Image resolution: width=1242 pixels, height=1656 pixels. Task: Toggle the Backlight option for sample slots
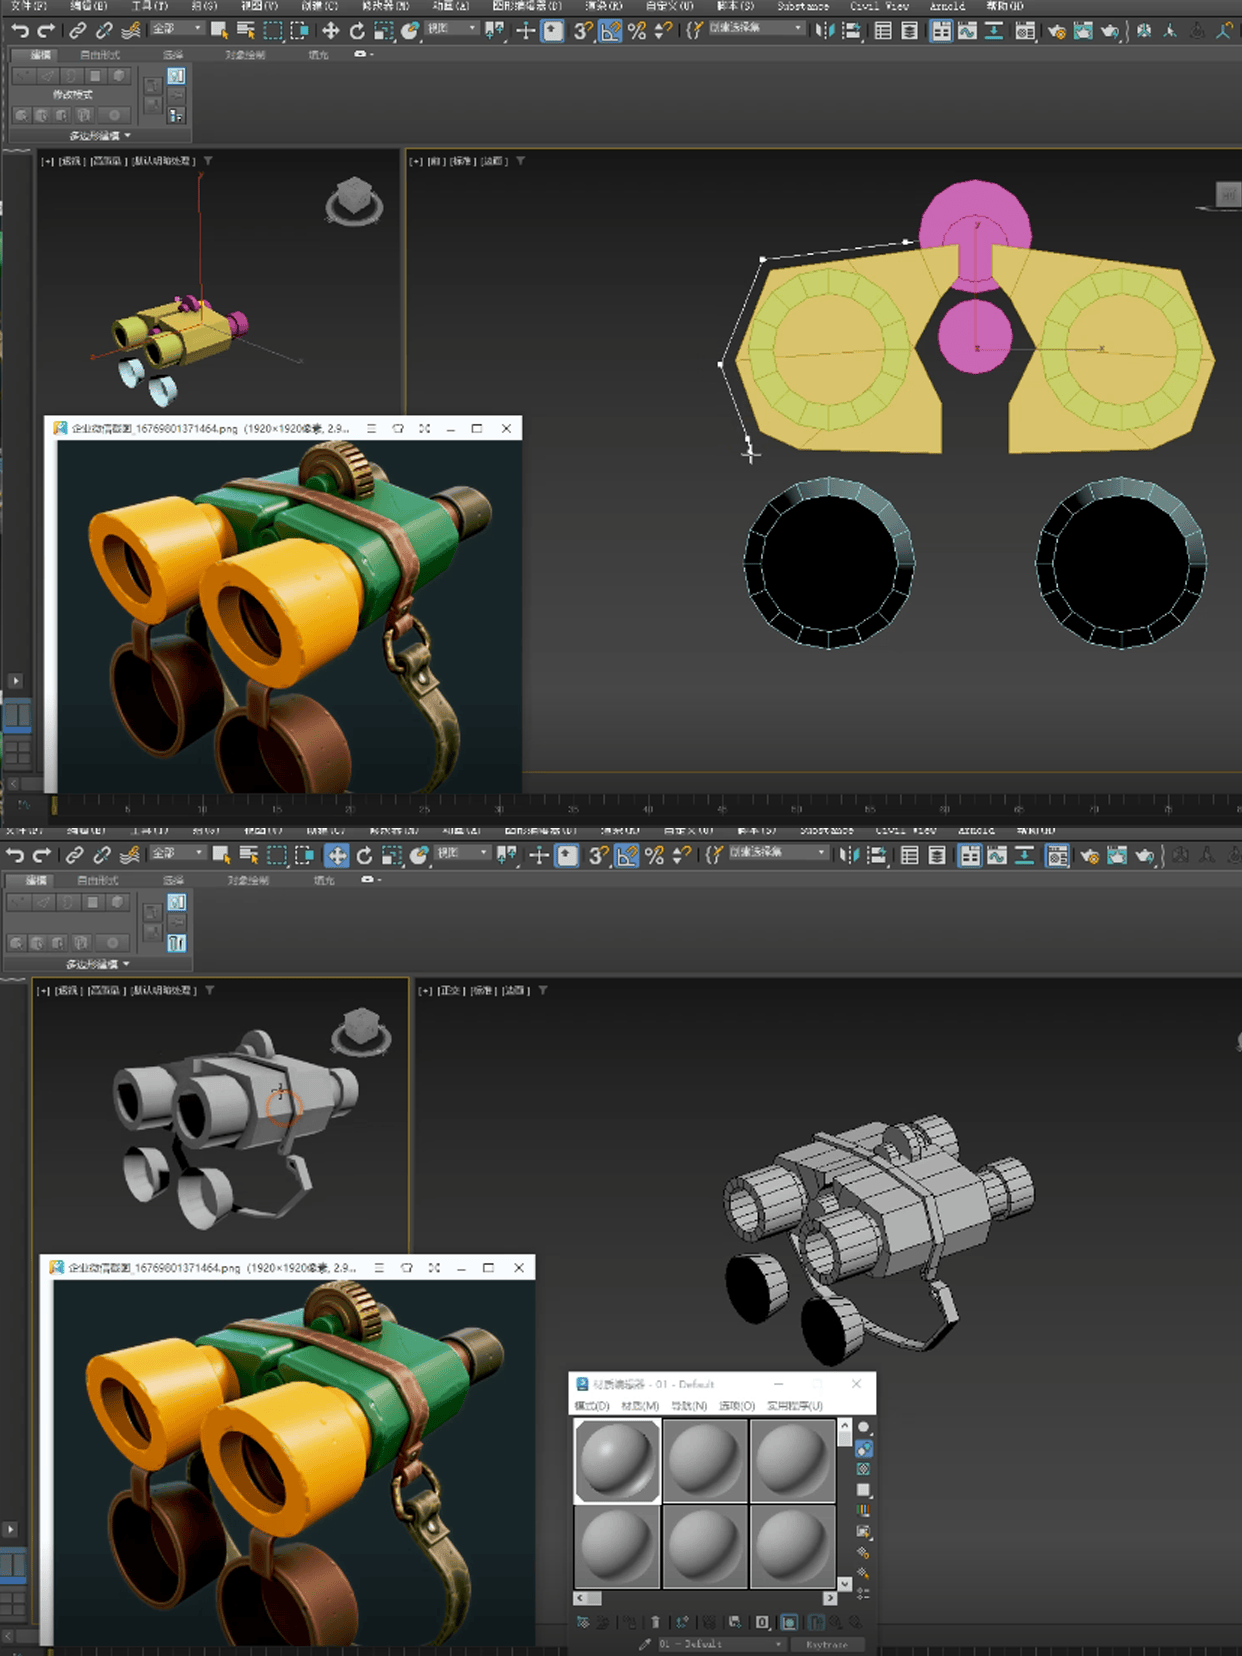click(x=864, y=1448)
